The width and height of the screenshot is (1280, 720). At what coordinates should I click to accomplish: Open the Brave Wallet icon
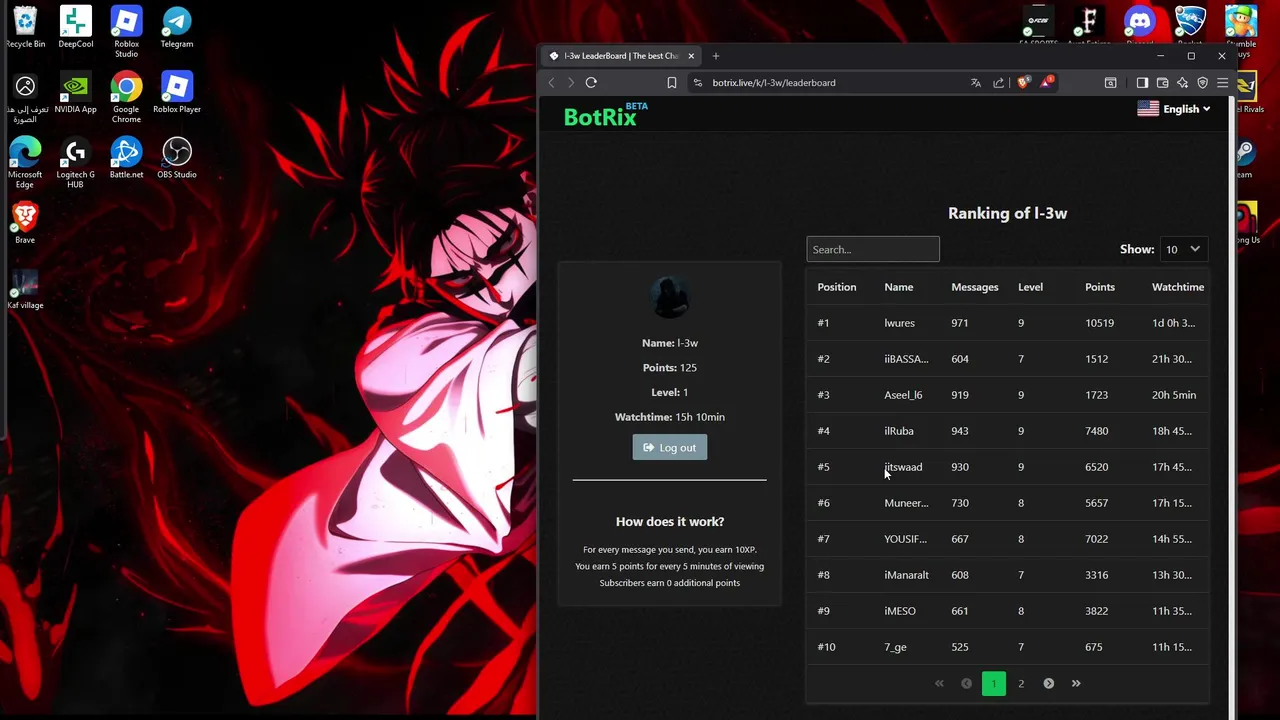point(1162,83)
